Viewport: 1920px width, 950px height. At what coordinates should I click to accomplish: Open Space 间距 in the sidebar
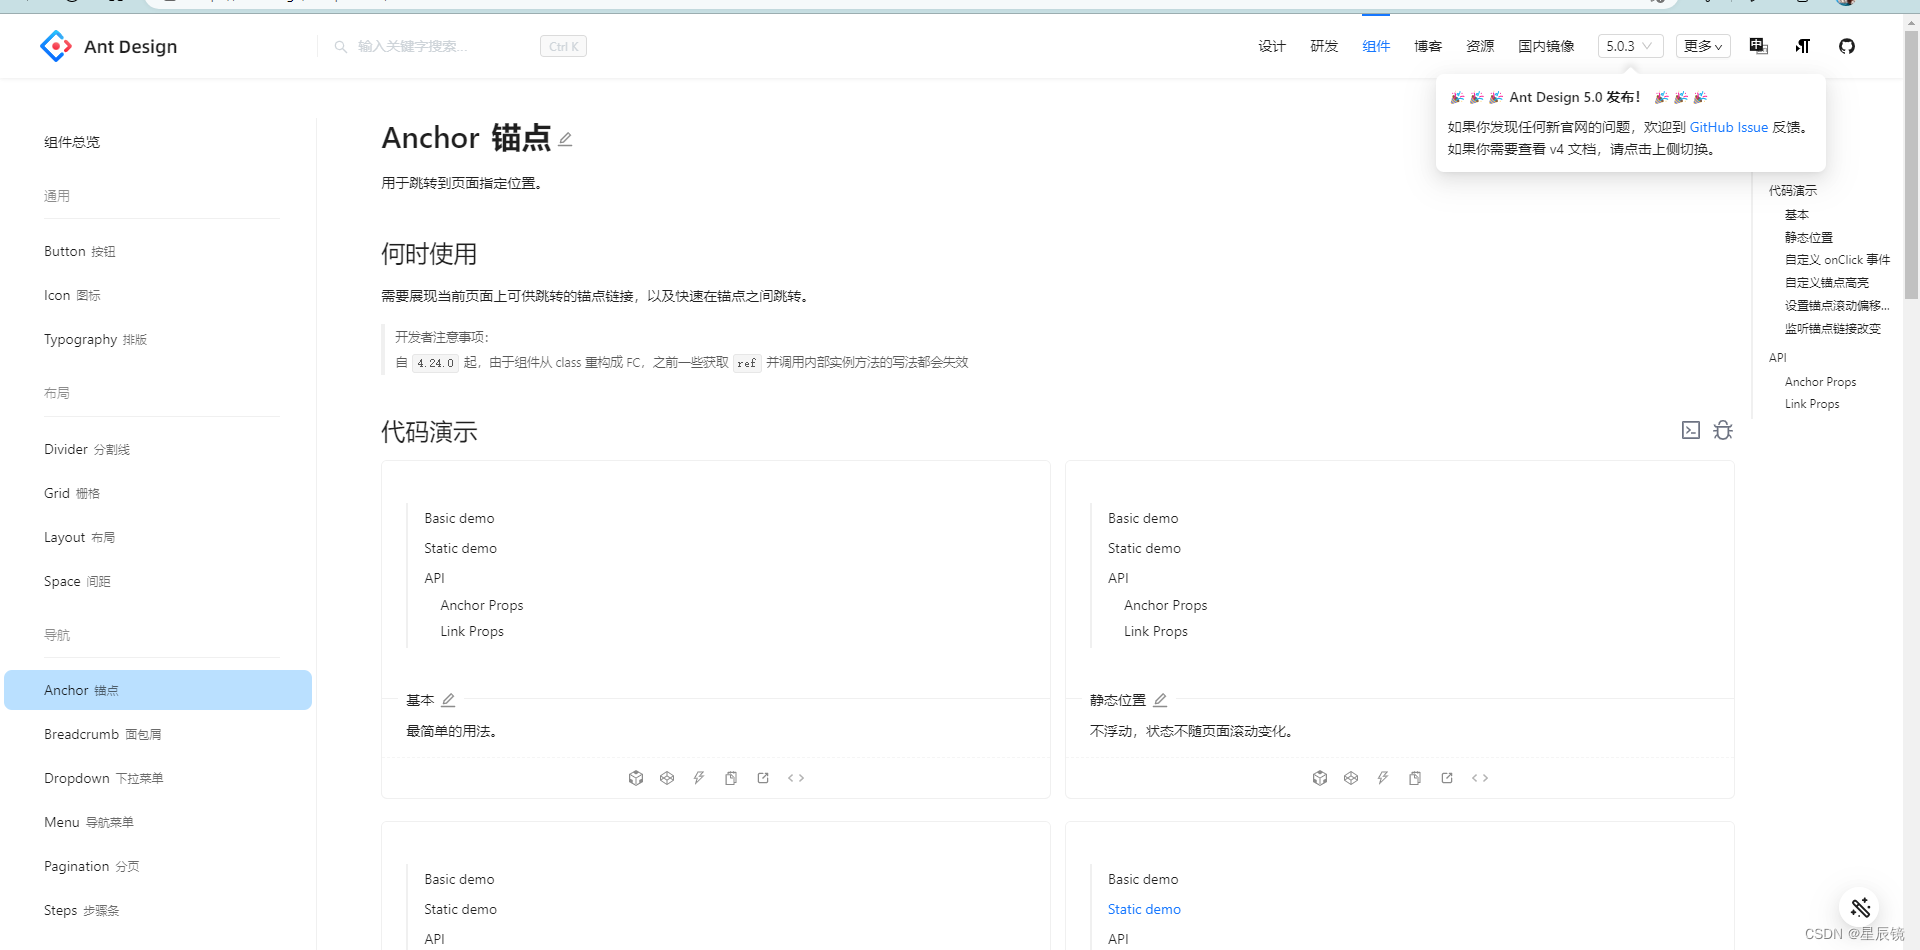click(x=158, y=581)
